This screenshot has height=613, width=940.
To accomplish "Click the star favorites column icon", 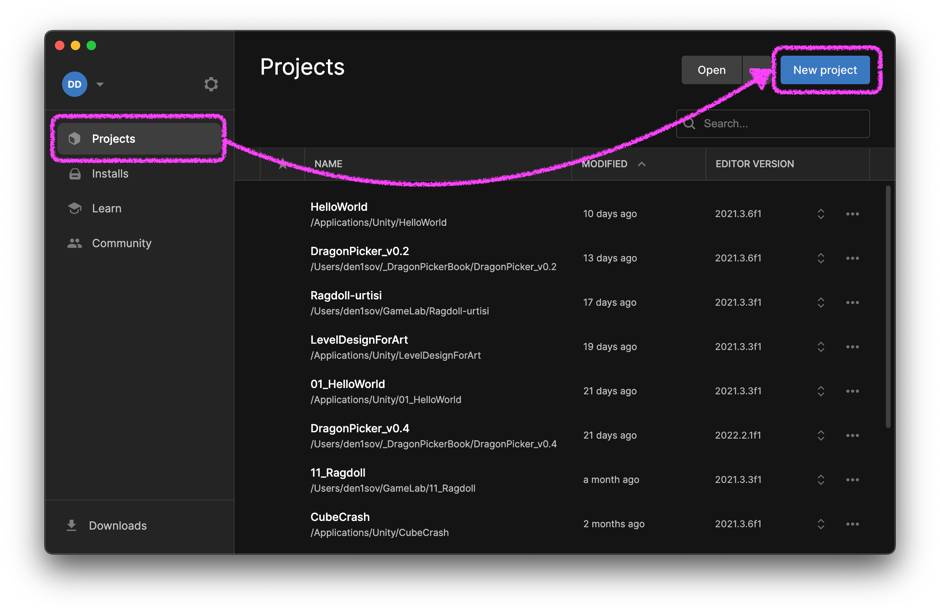I will 282,164.
